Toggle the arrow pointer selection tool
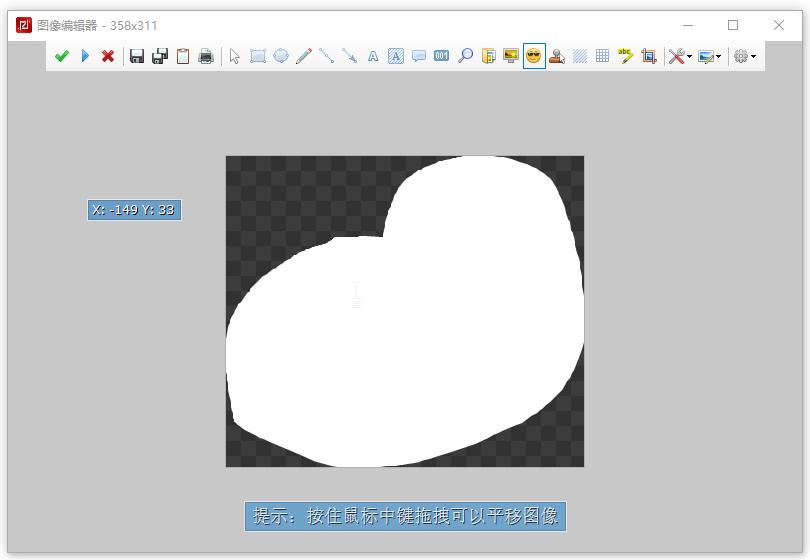Screen dimensions: 810x560 click(x=234, y=57)
